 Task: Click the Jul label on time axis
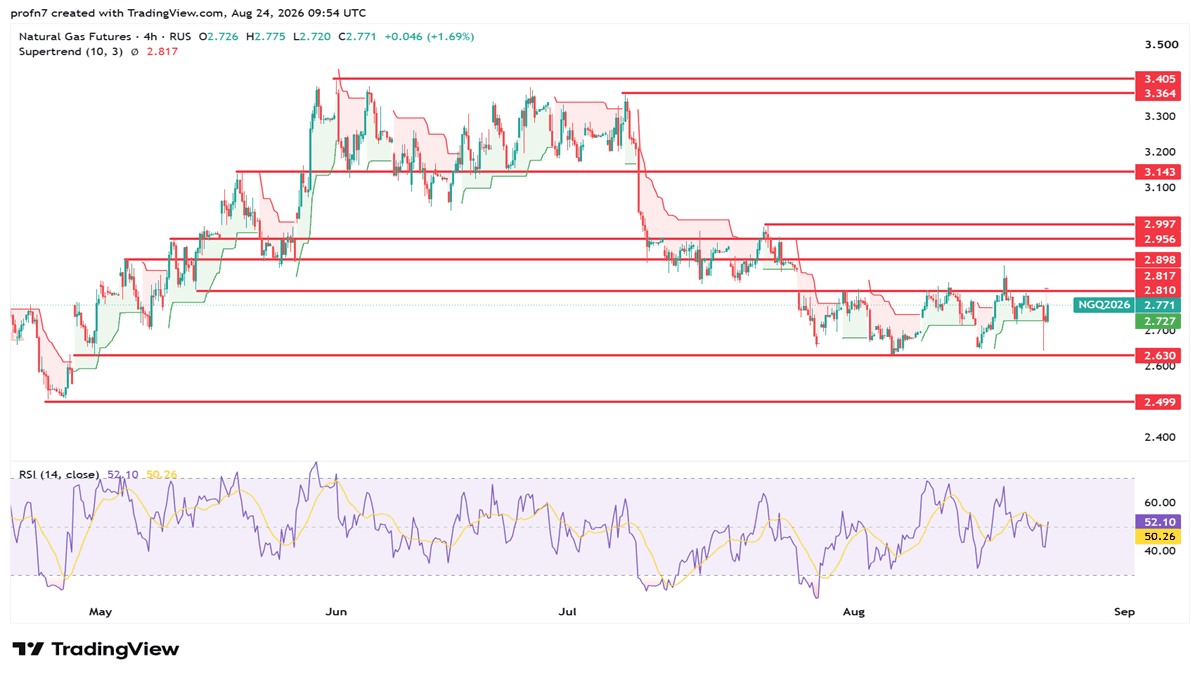click(568, 610)
